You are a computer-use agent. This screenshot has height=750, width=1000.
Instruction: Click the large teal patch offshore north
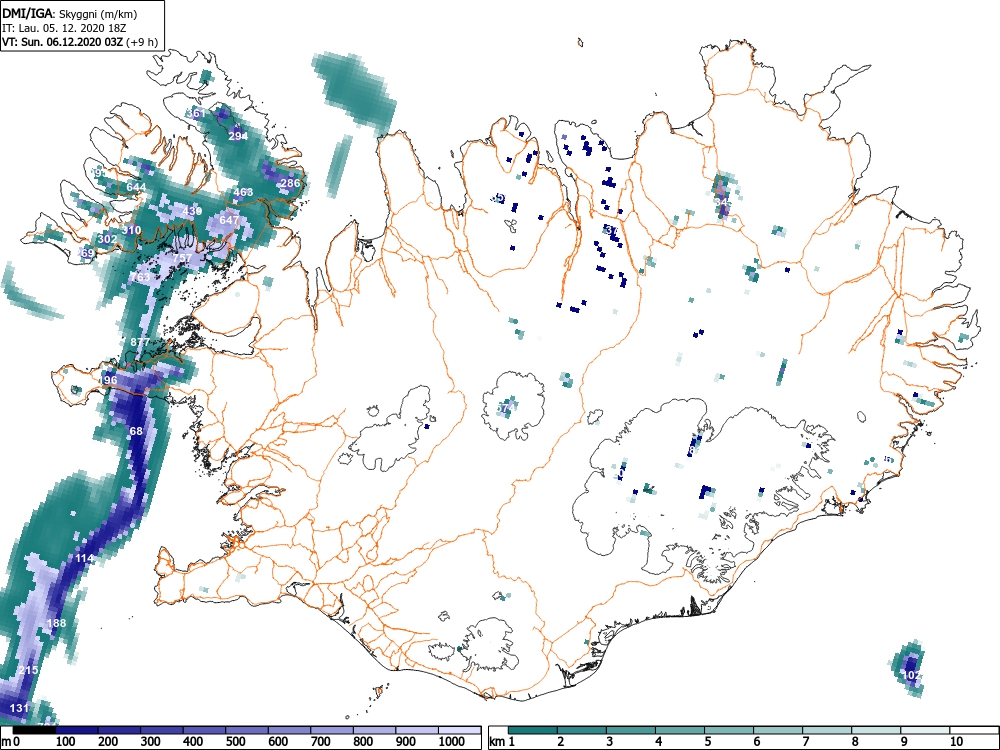(356, 92)
